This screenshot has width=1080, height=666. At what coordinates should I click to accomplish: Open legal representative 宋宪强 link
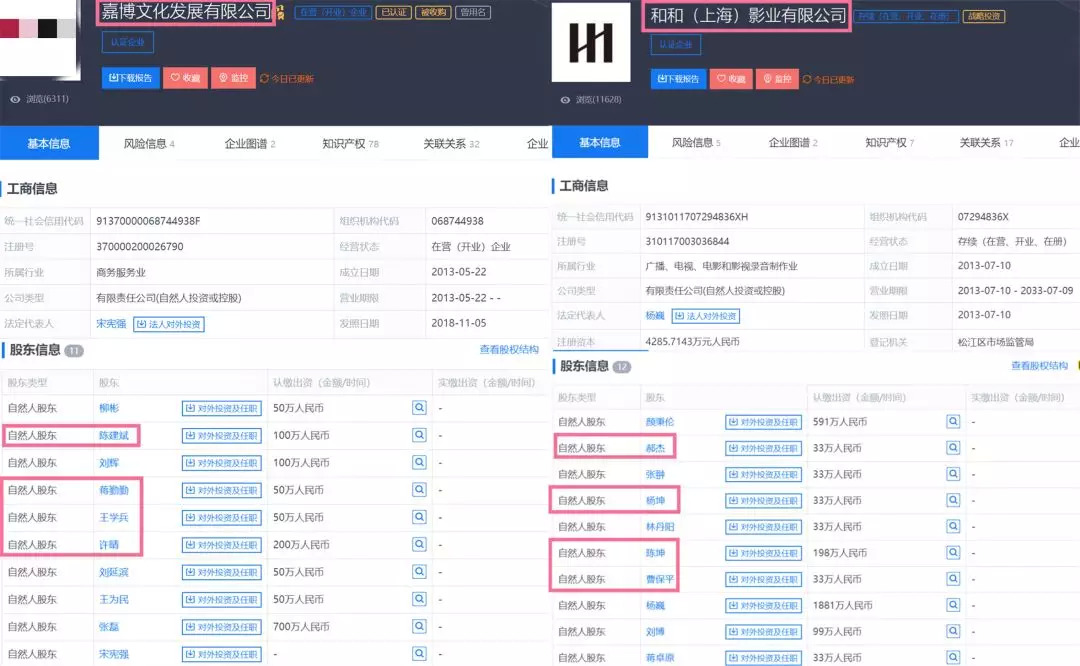(111, 323)
